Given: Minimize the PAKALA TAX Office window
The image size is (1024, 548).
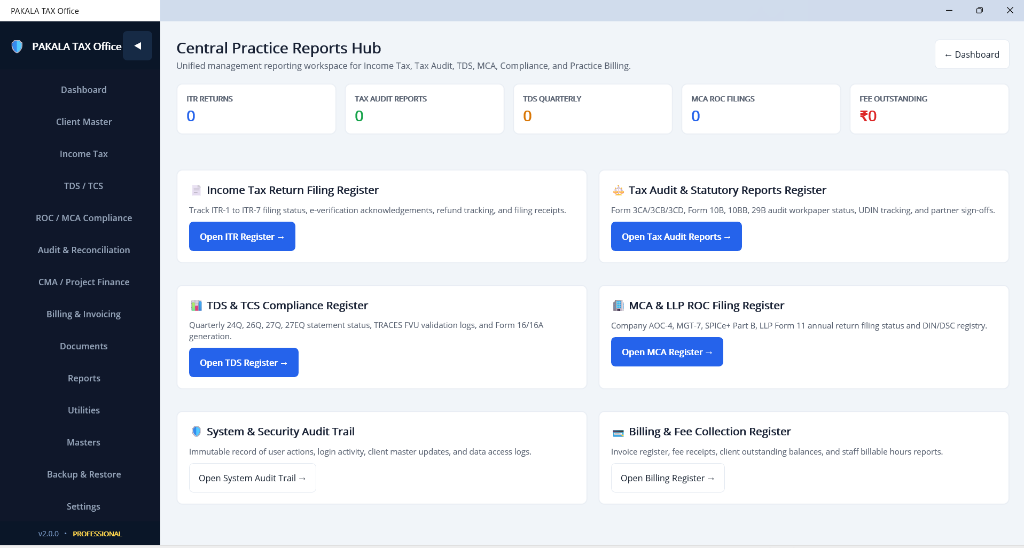Looking at the screenshot, I should click(x=949, y=10).
